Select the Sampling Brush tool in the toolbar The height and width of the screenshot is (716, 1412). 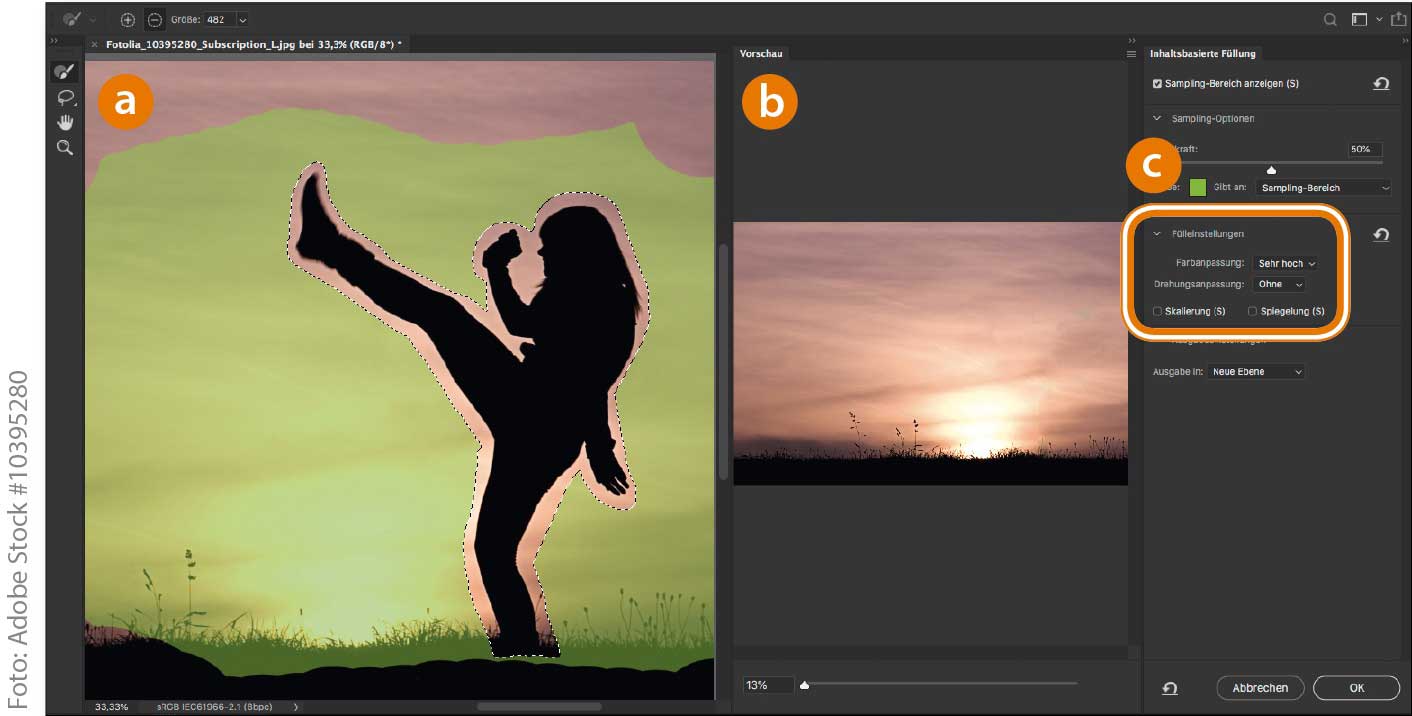[x=64, y=72]
